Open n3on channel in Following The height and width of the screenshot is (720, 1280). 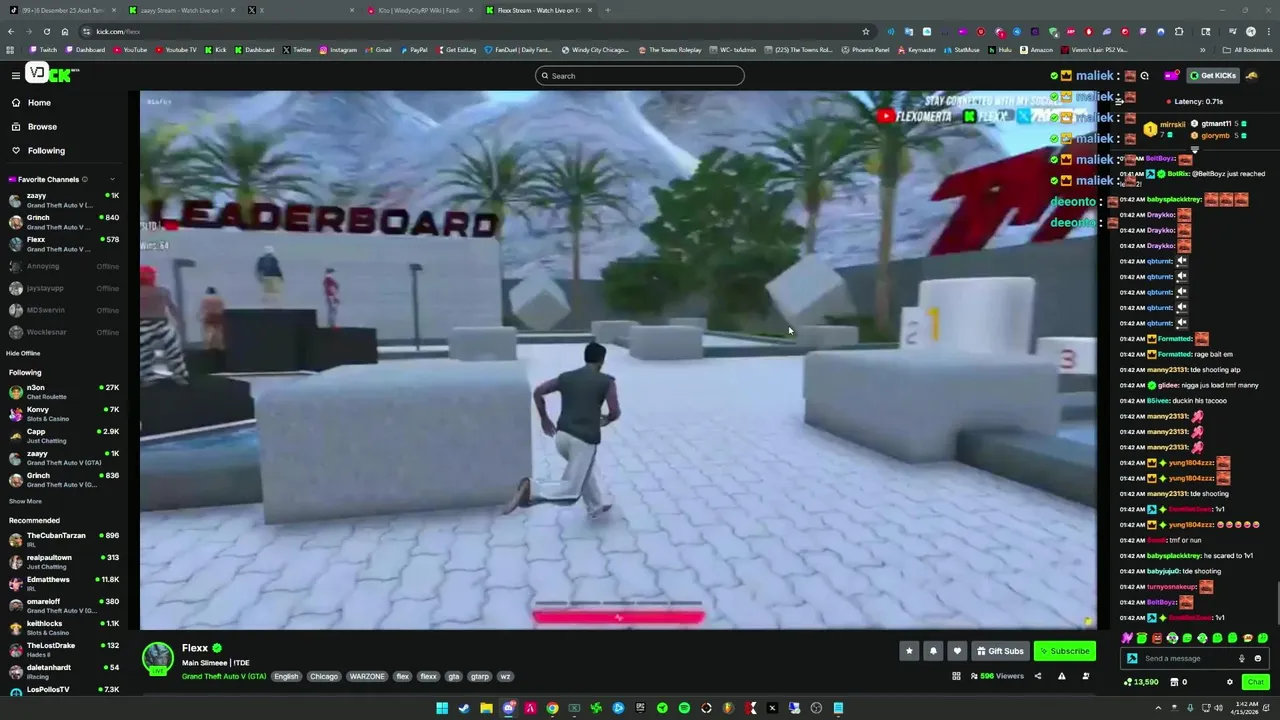pyautogui.click(x=62, y=392)
